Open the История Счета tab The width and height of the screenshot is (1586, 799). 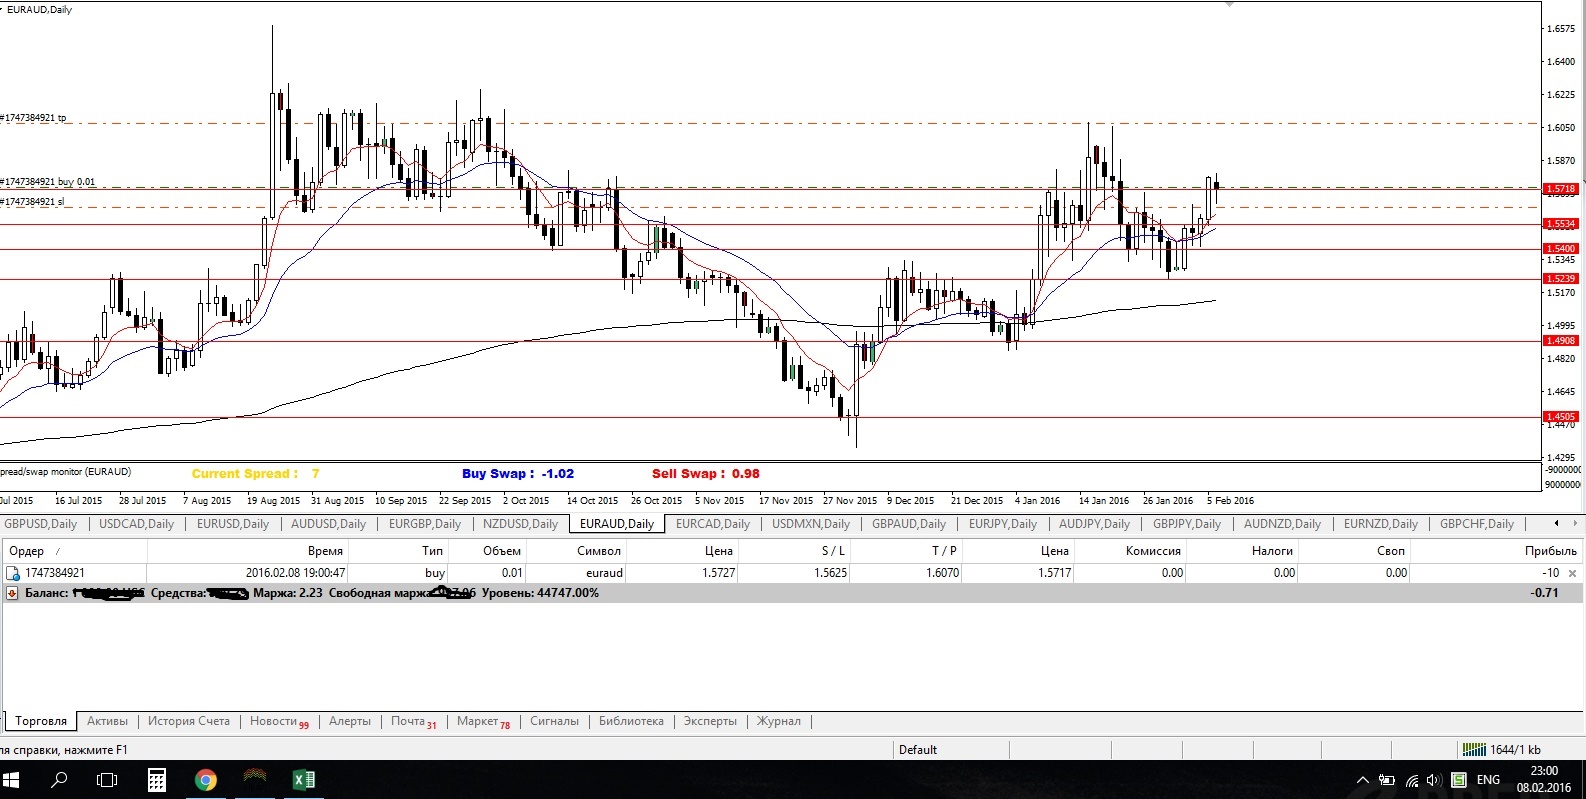(x=189, y=721)
